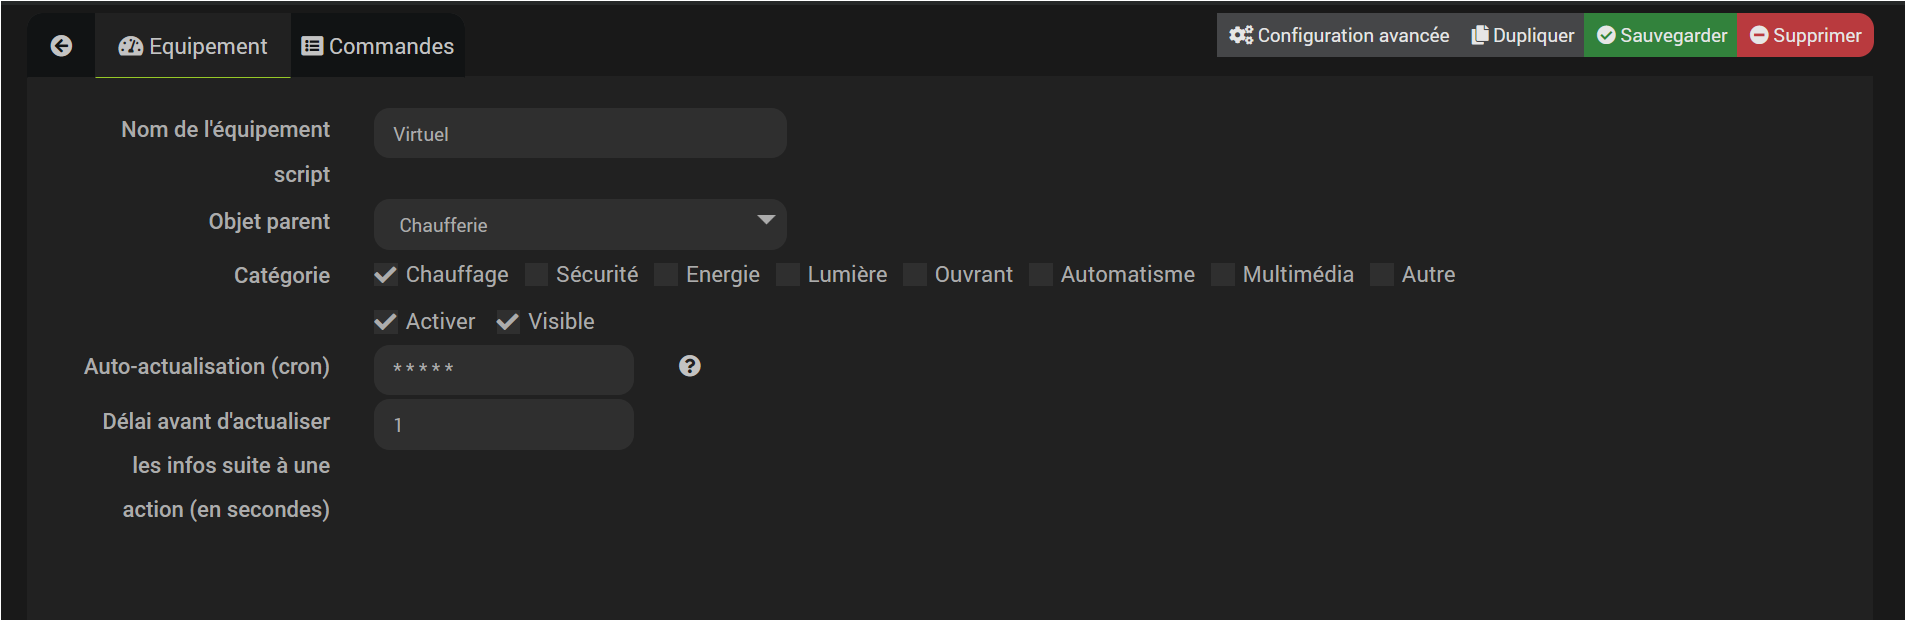Open the Objet parent dropdown

point(580,224)
